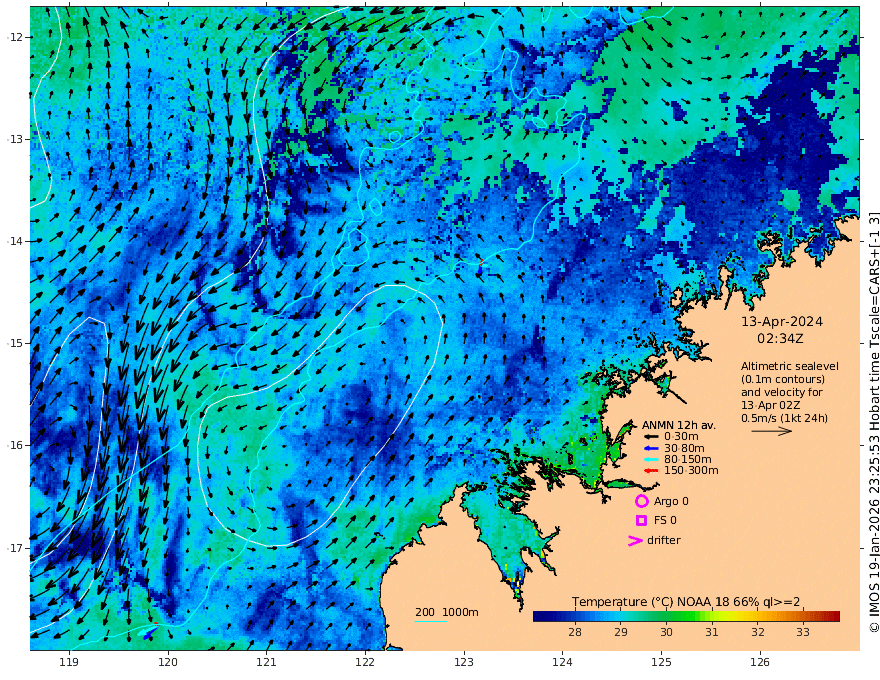This screenshot has width=880, height=680.
Task: Click the longitude axis label '123'
Action: click(x=464, y=662)
